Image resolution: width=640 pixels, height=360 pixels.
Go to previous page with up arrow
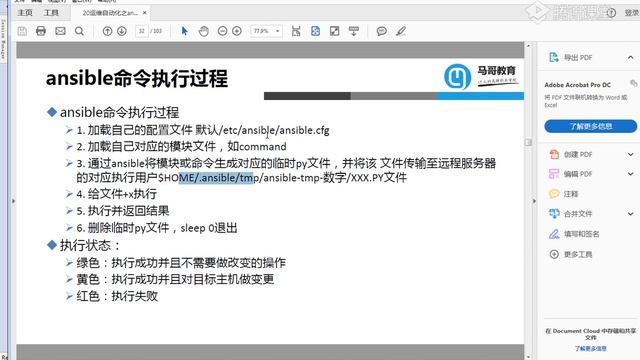tap(107, 31)
